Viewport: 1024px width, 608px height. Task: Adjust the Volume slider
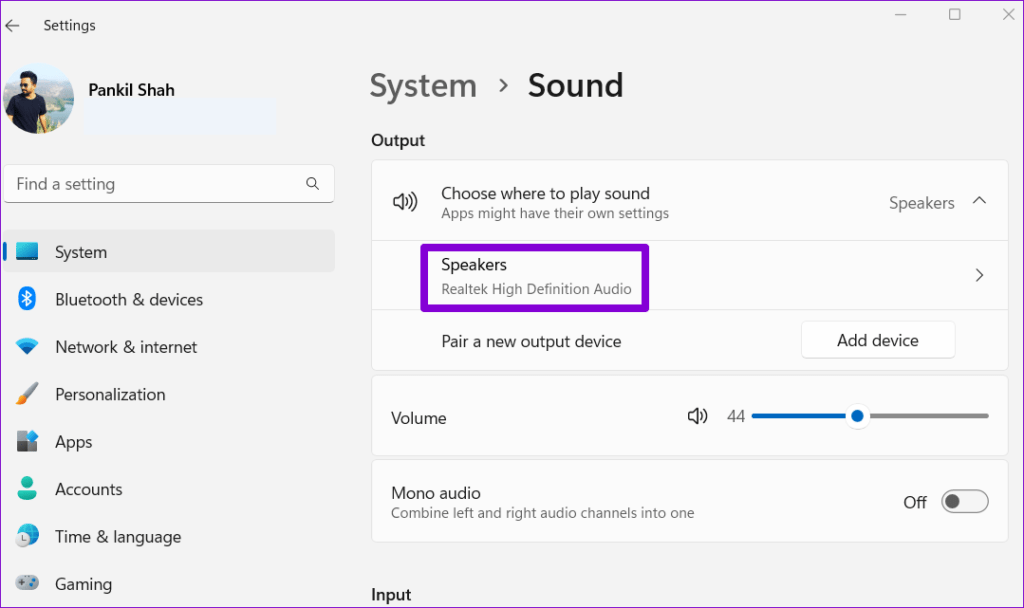[857, 416]
